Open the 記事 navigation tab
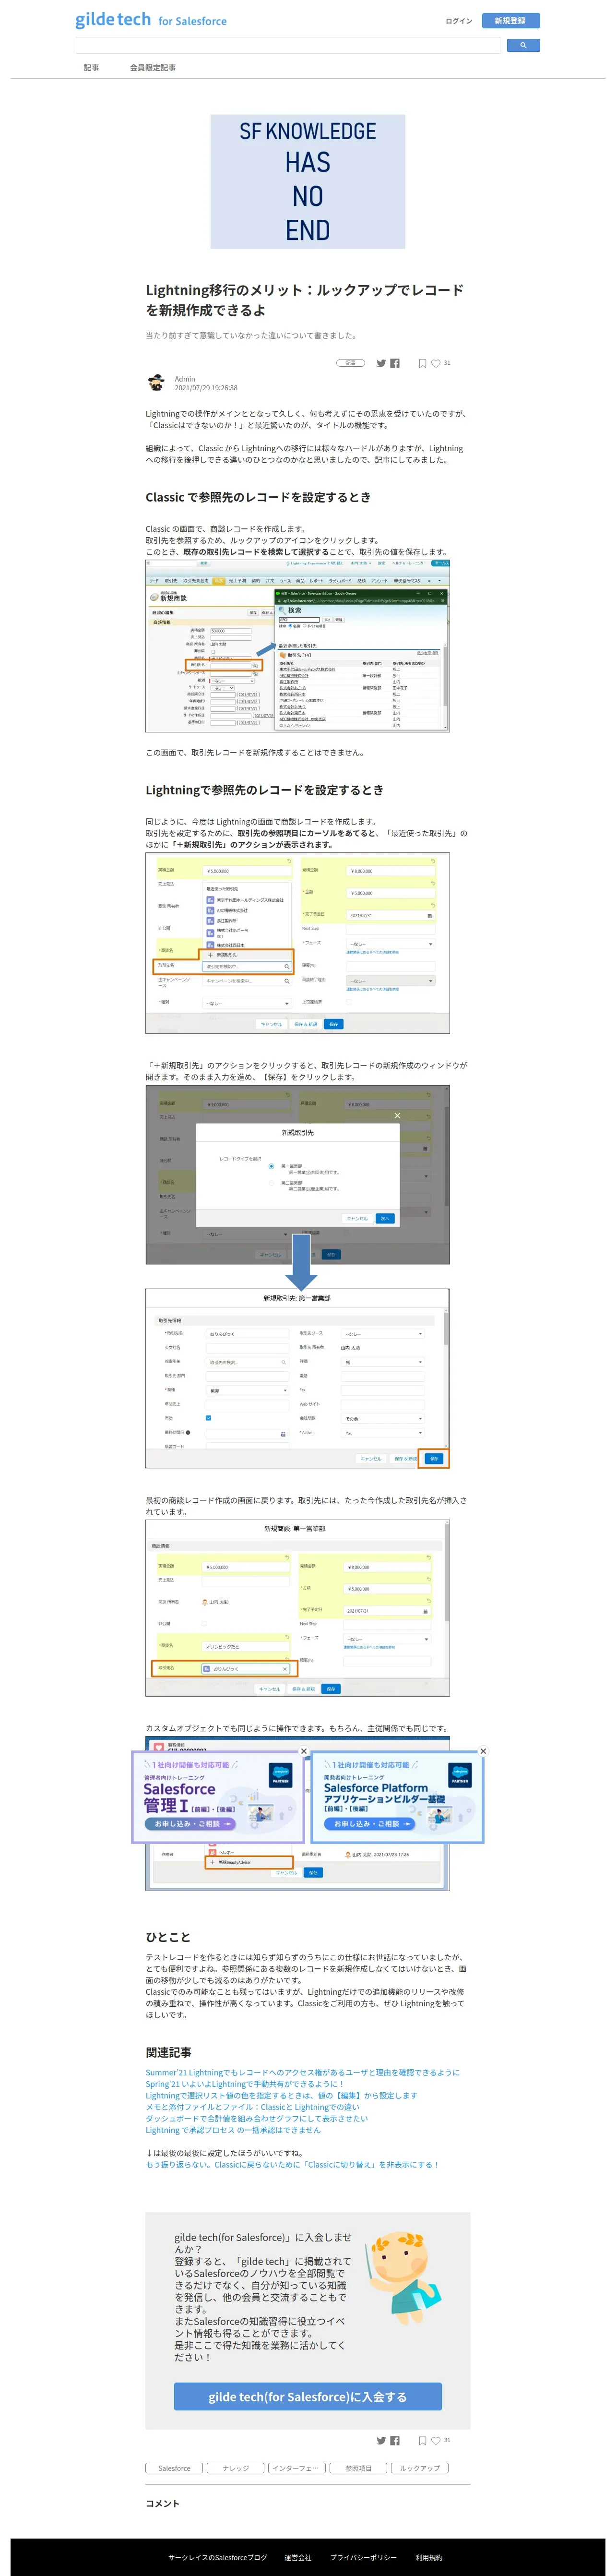The width and height of the screenshot is (616, 2576). click(x=91, y=68)
